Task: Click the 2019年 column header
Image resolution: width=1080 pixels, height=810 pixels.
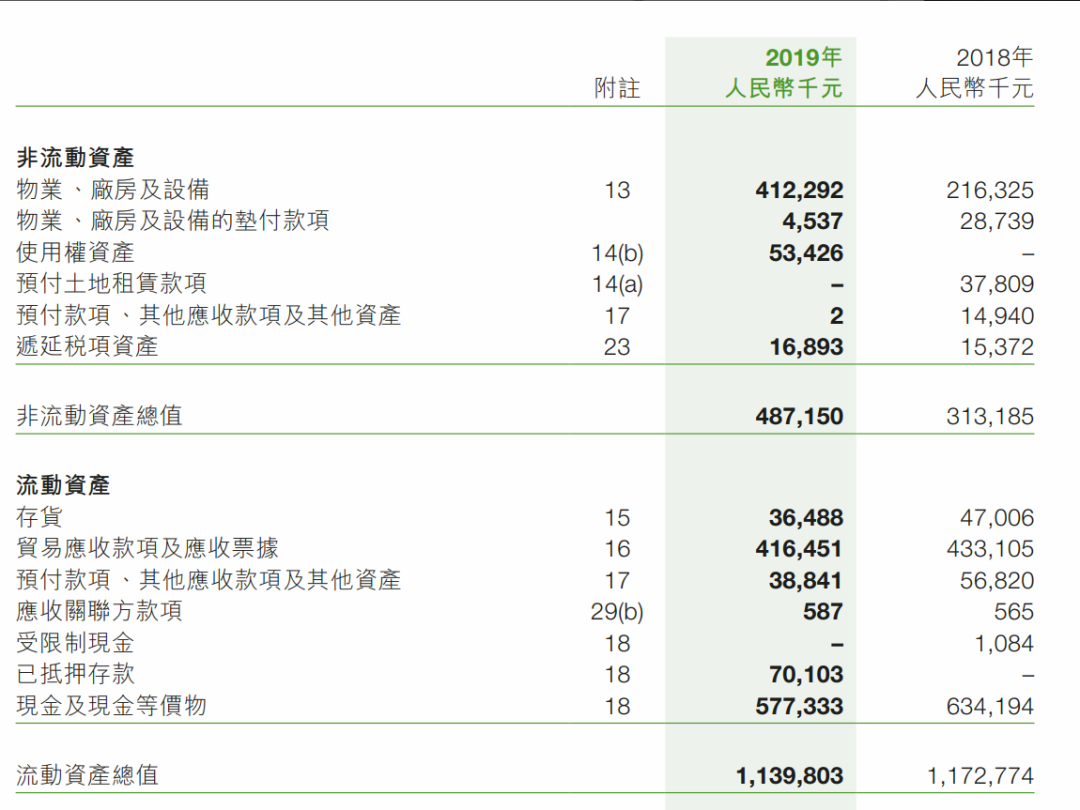Action: (803, 57)
